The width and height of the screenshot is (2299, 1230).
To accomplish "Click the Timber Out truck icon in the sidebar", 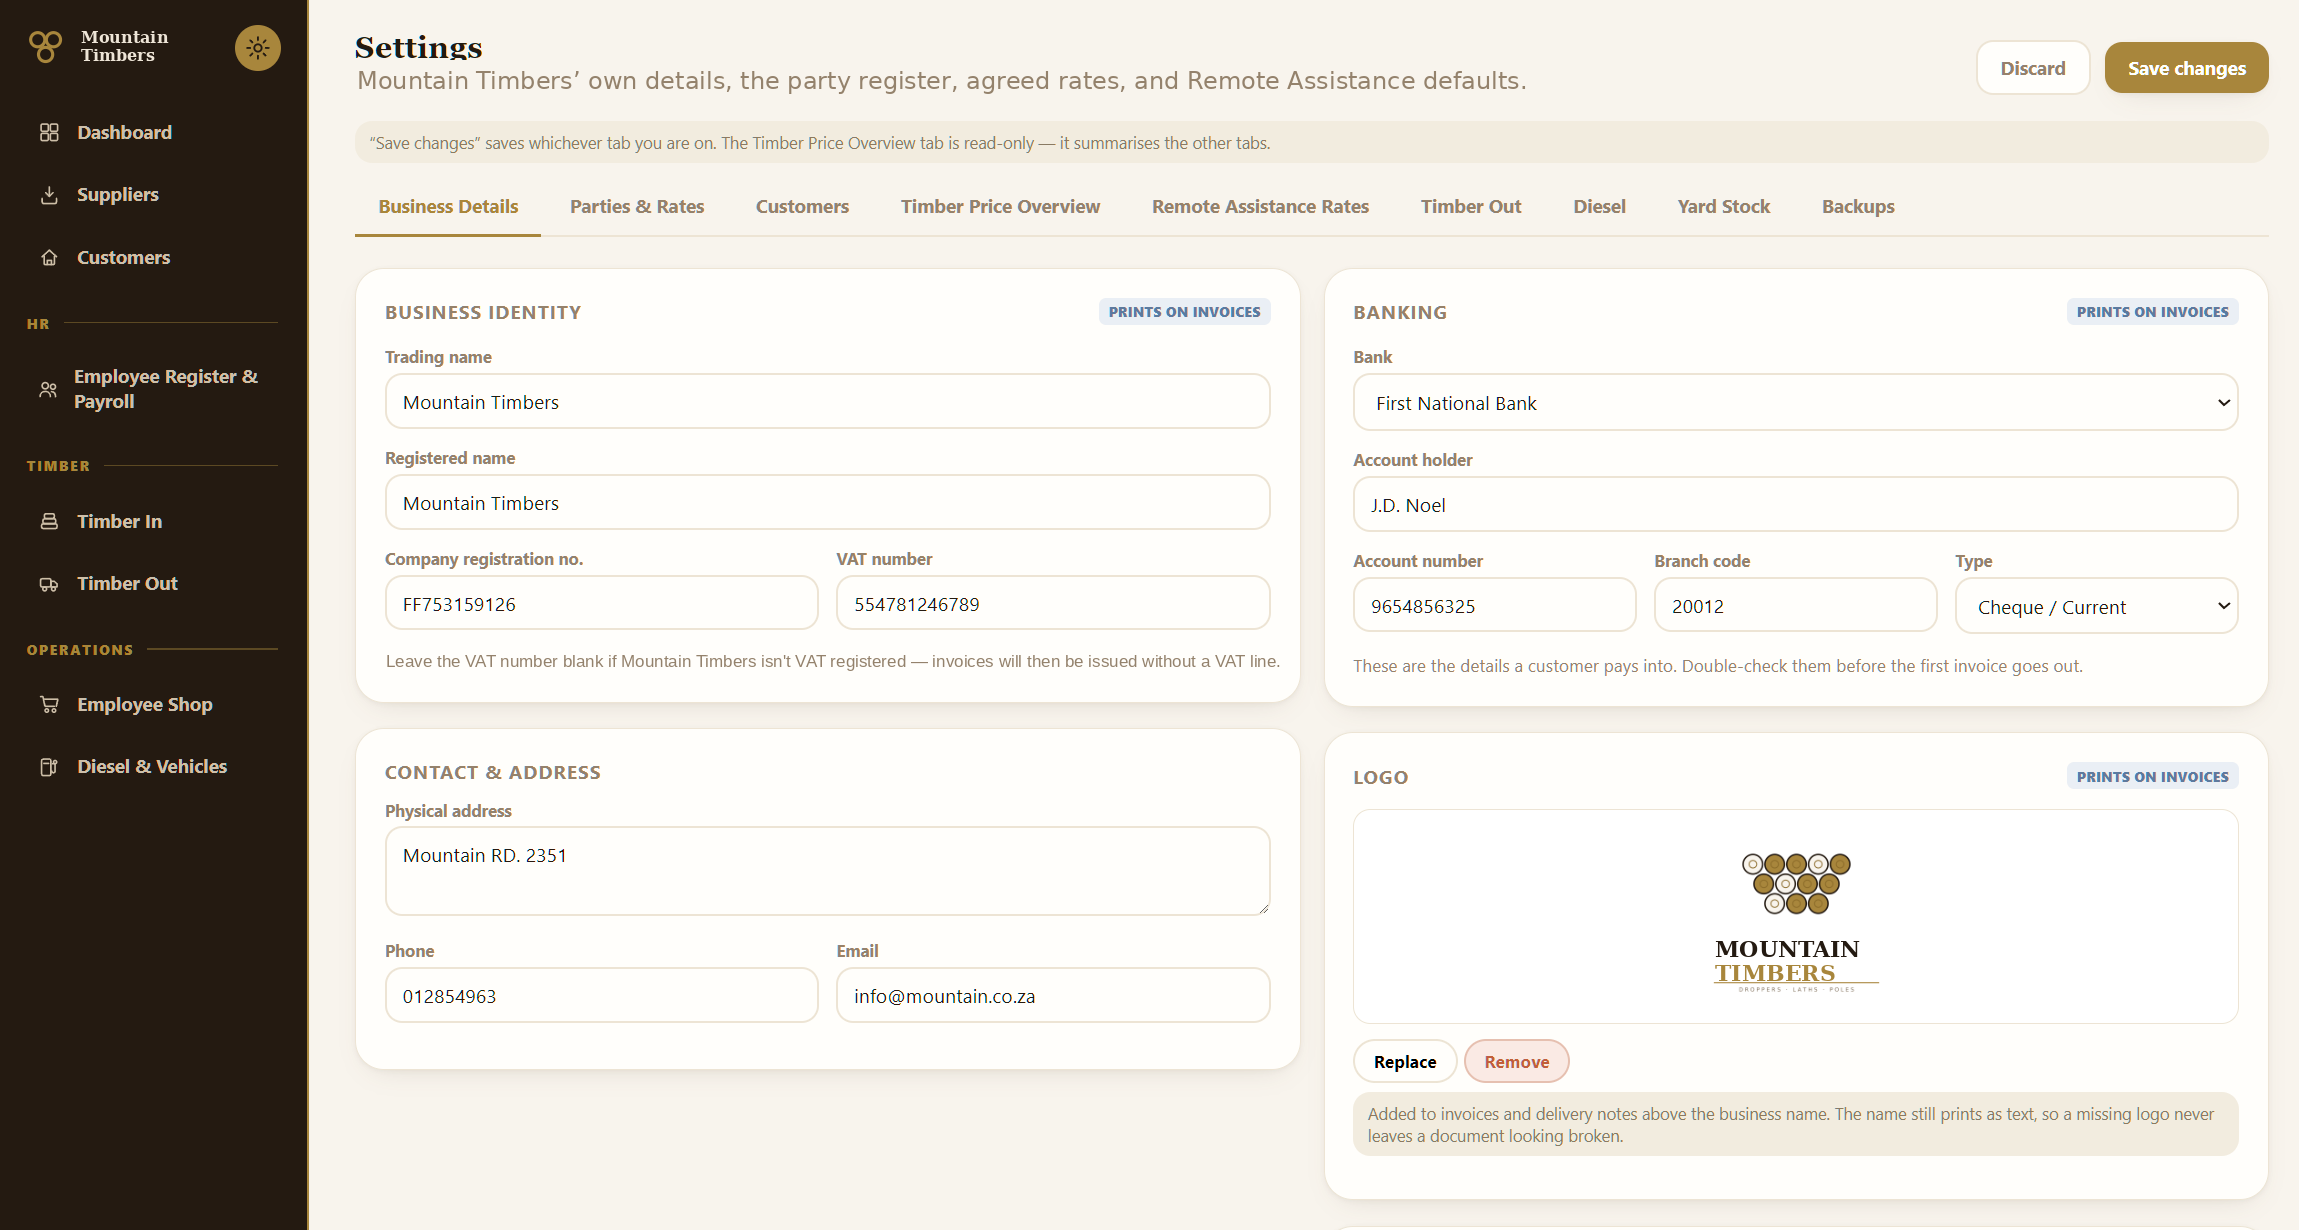I will [x=49, y=583].
